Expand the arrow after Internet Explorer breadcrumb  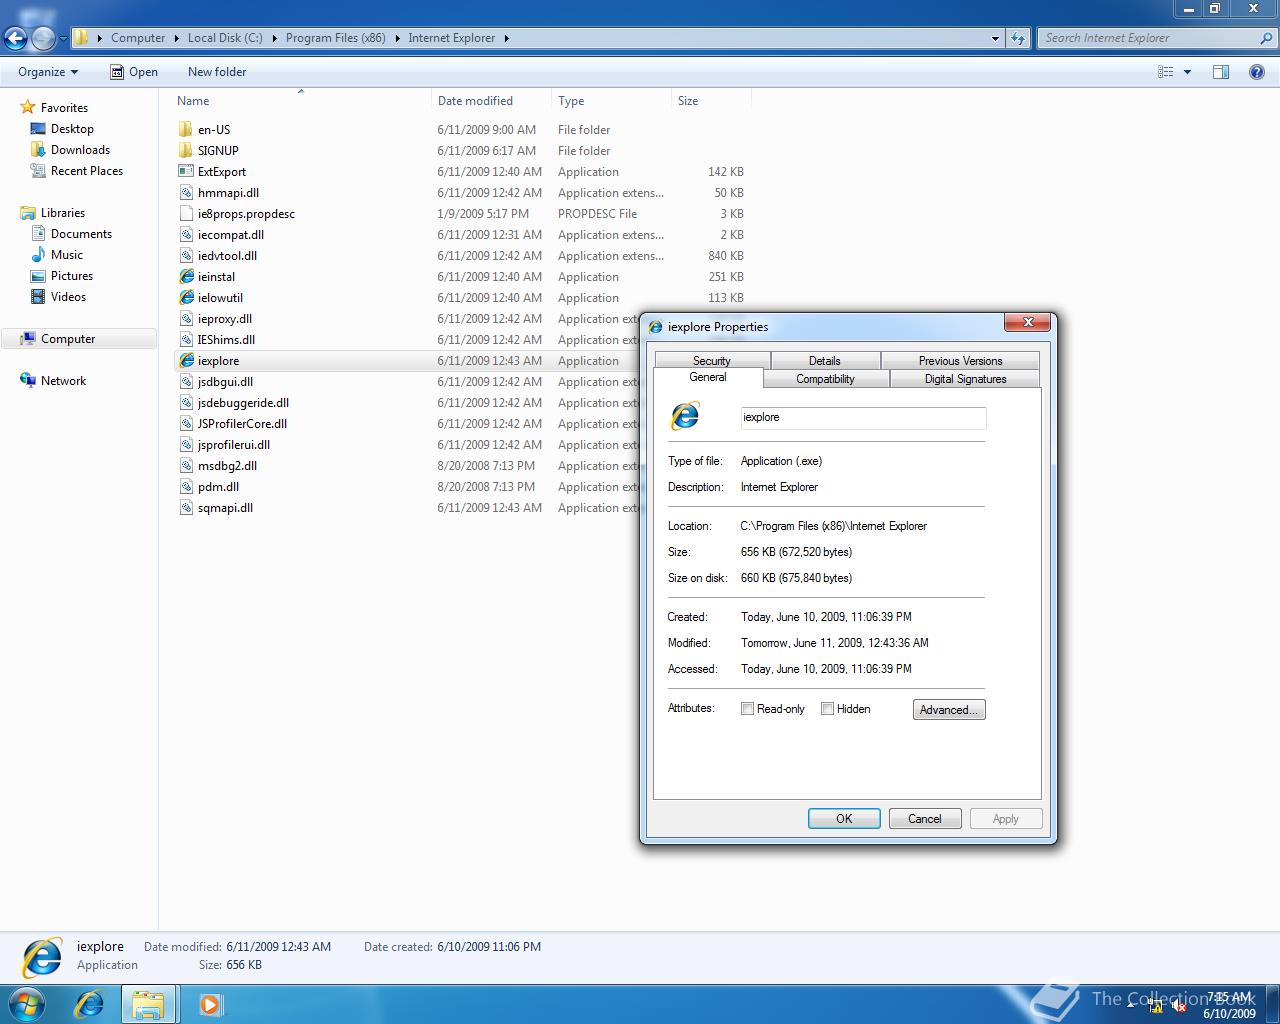pyautogui.click(x=506, y=38)
